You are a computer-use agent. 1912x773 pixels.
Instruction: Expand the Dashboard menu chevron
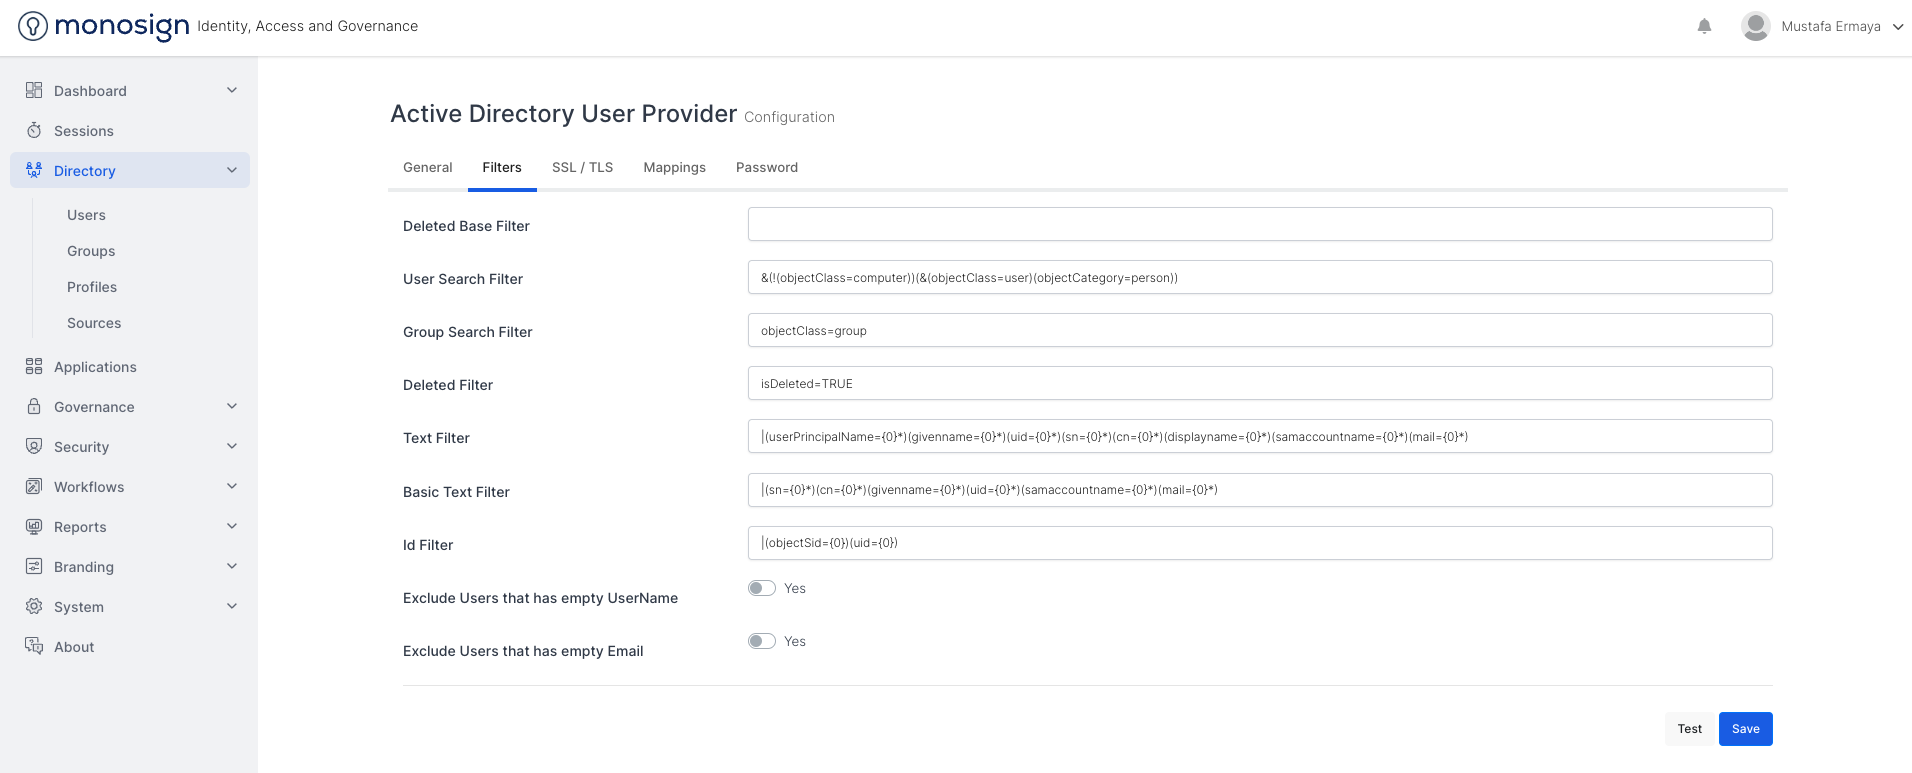232,91
